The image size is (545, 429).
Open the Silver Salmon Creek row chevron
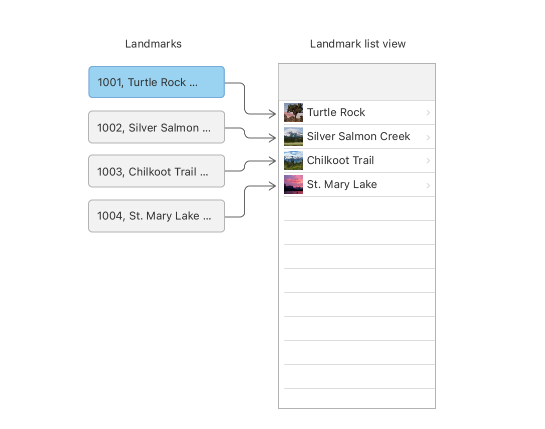(428, 137)
